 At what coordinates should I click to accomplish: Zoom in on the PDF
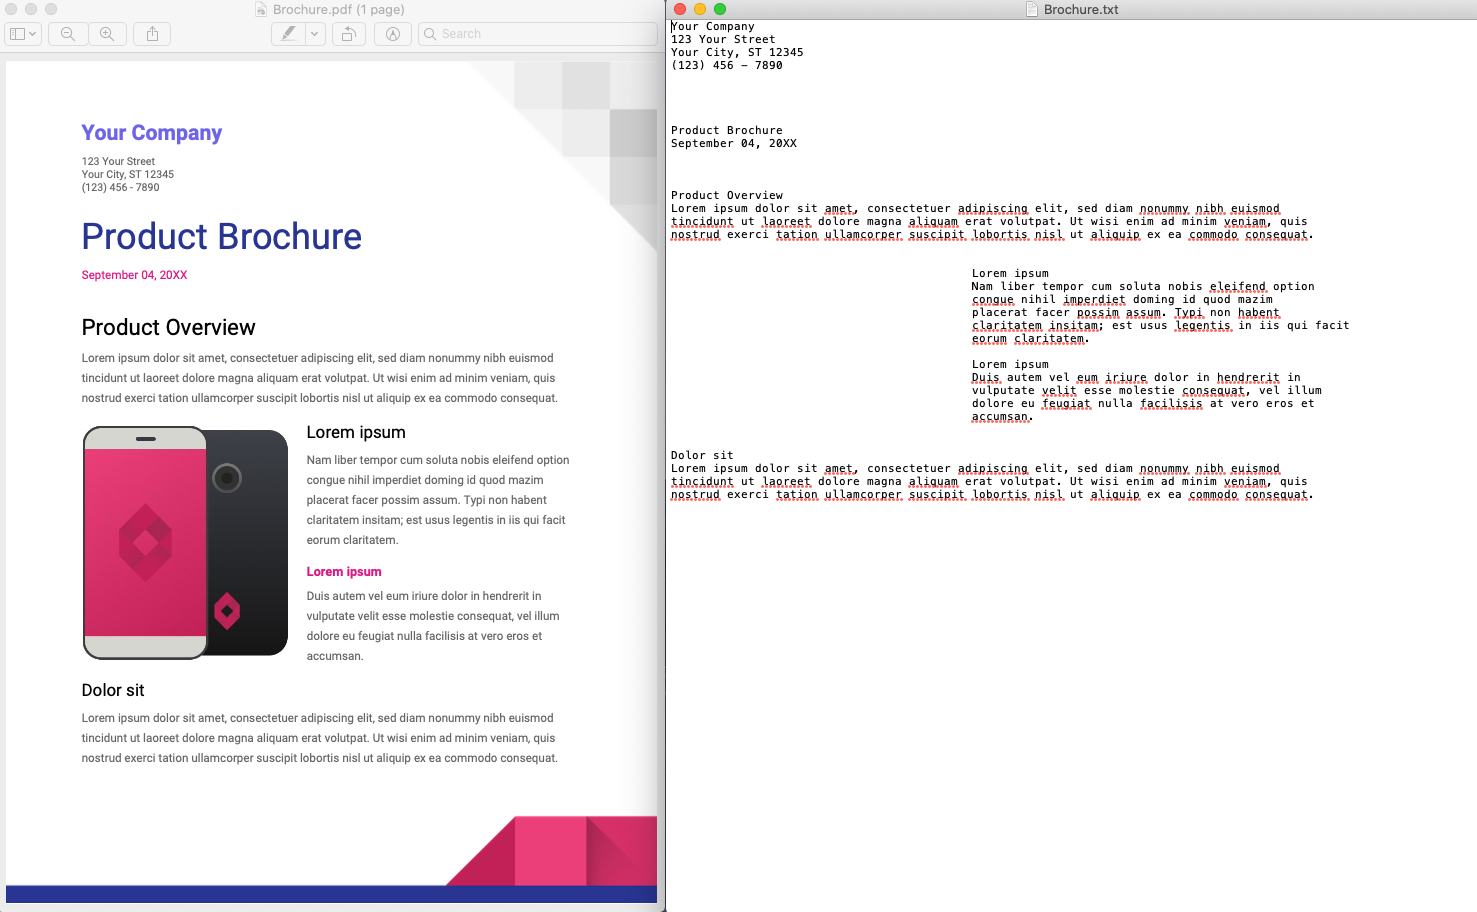pos(107,33)
